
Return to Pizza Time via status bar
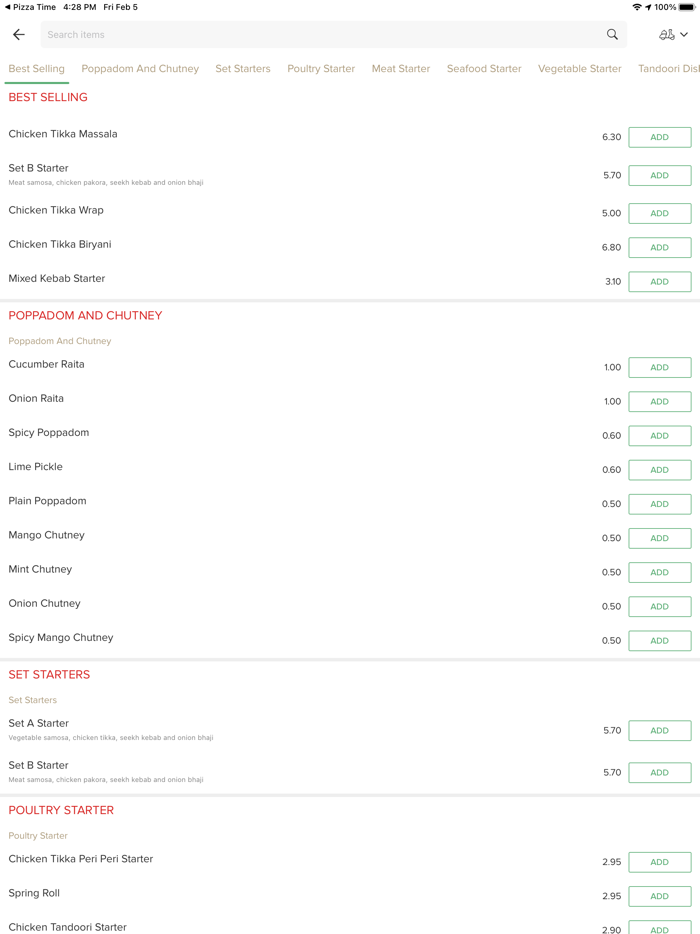[x=30, y=7]
